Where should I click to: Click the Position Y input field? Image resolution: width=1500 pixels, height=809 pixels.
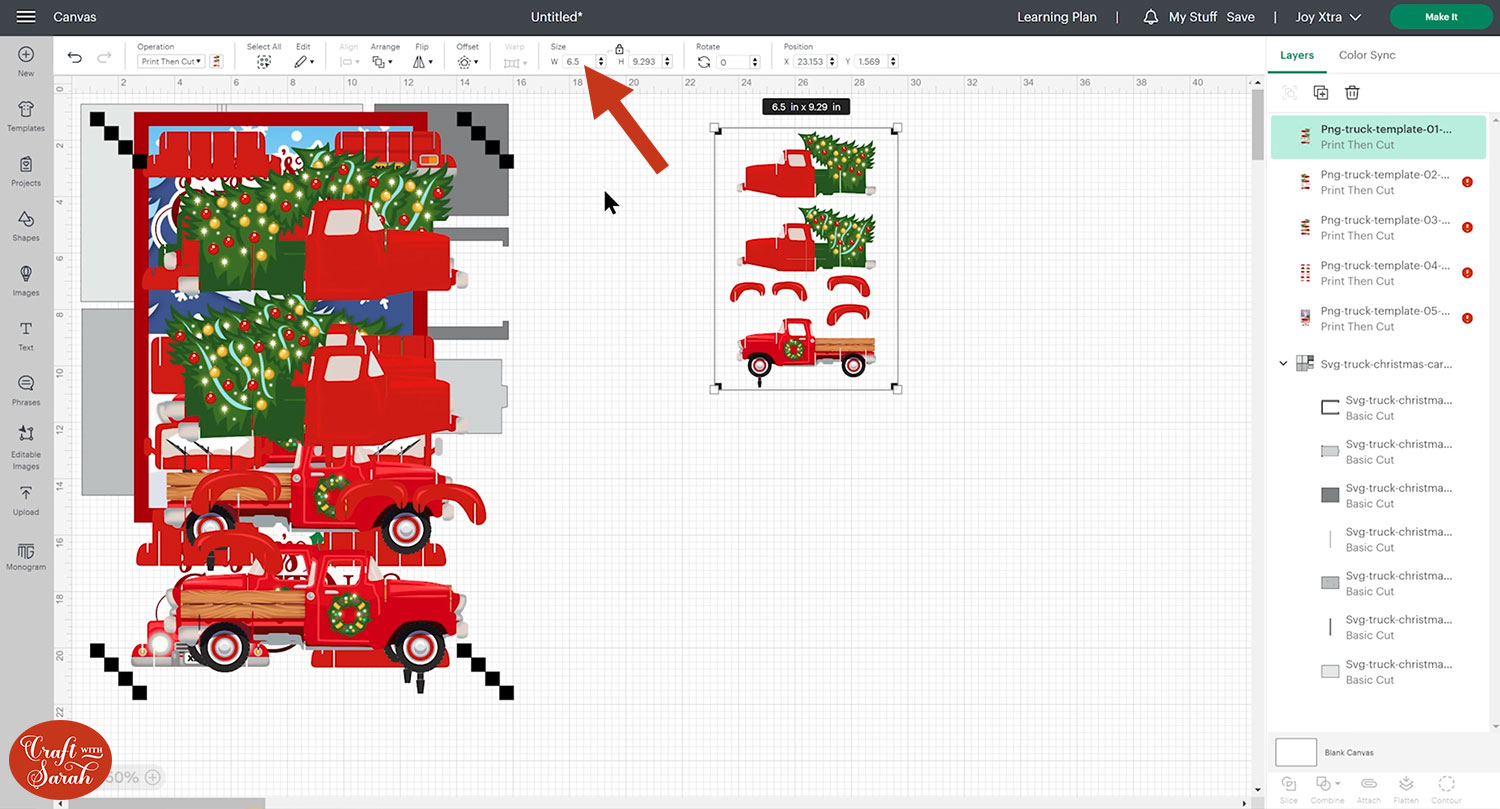pyautogui.click(x=870, y=62)
